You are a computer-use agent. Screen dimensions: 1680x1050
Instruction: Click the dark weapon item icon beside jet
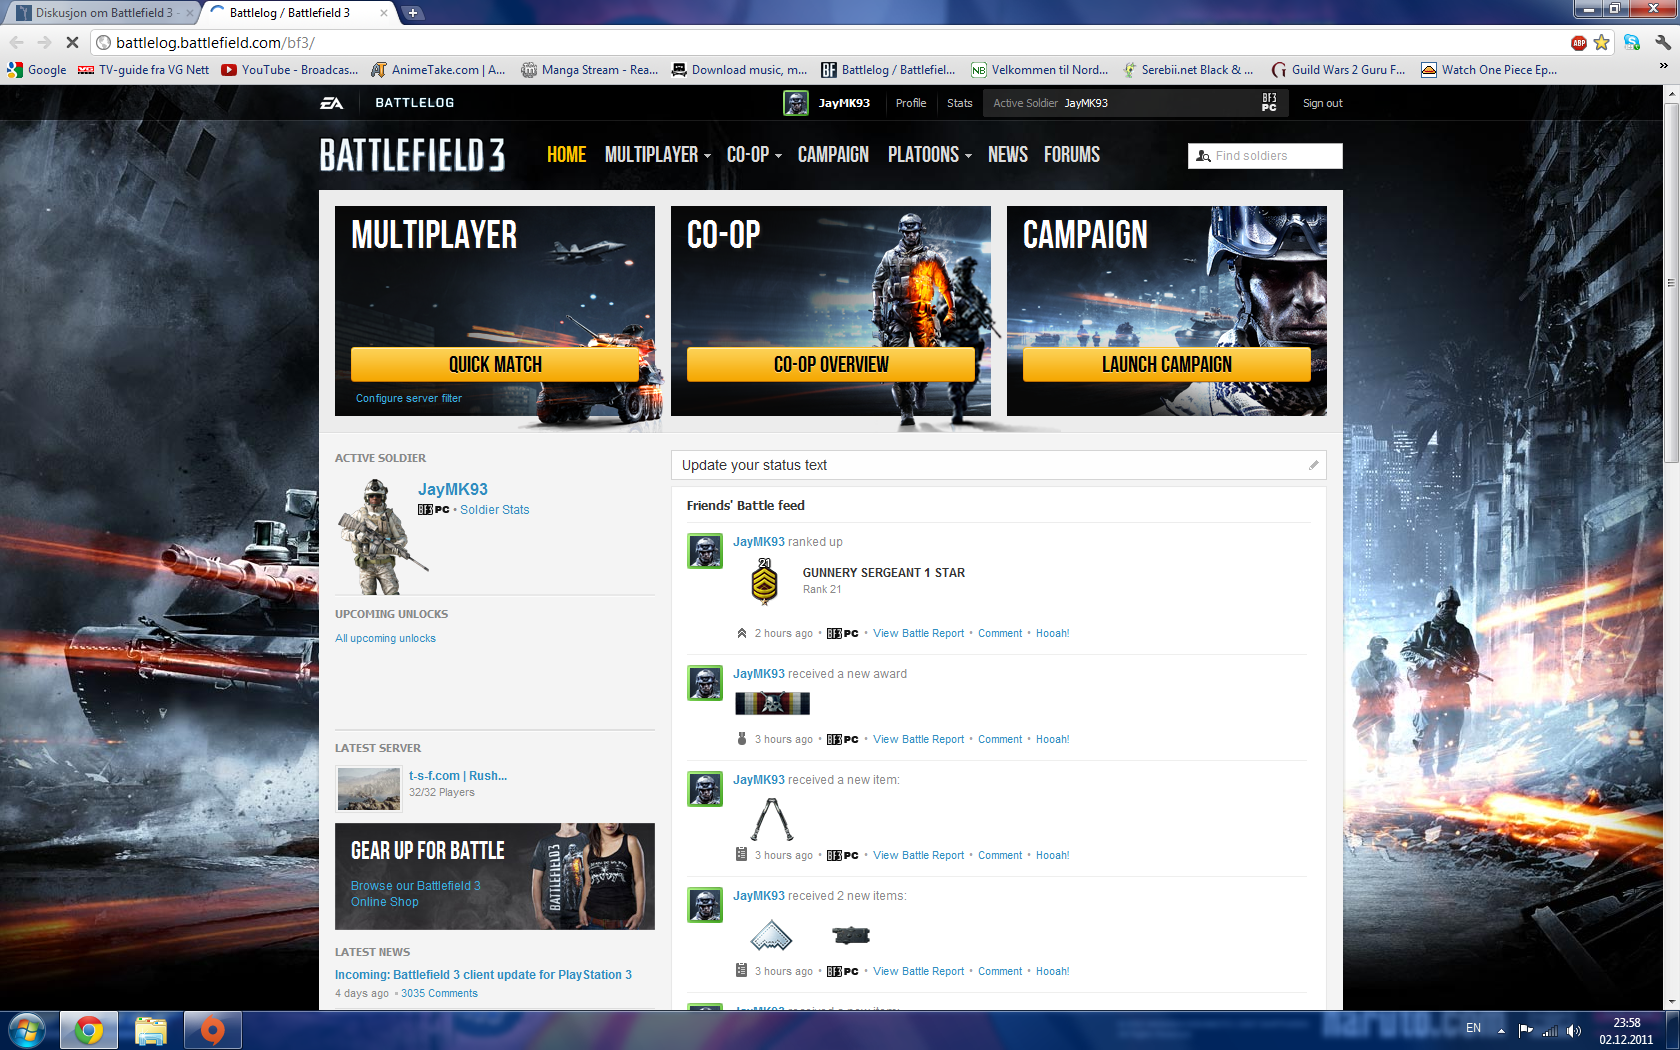pyautogui.click(x=851, y=935)
